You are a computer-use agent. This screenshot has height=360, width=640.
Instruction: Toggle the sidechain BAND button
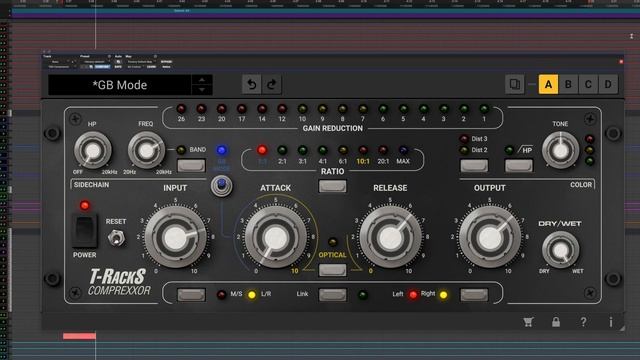[x=191, y=165]
